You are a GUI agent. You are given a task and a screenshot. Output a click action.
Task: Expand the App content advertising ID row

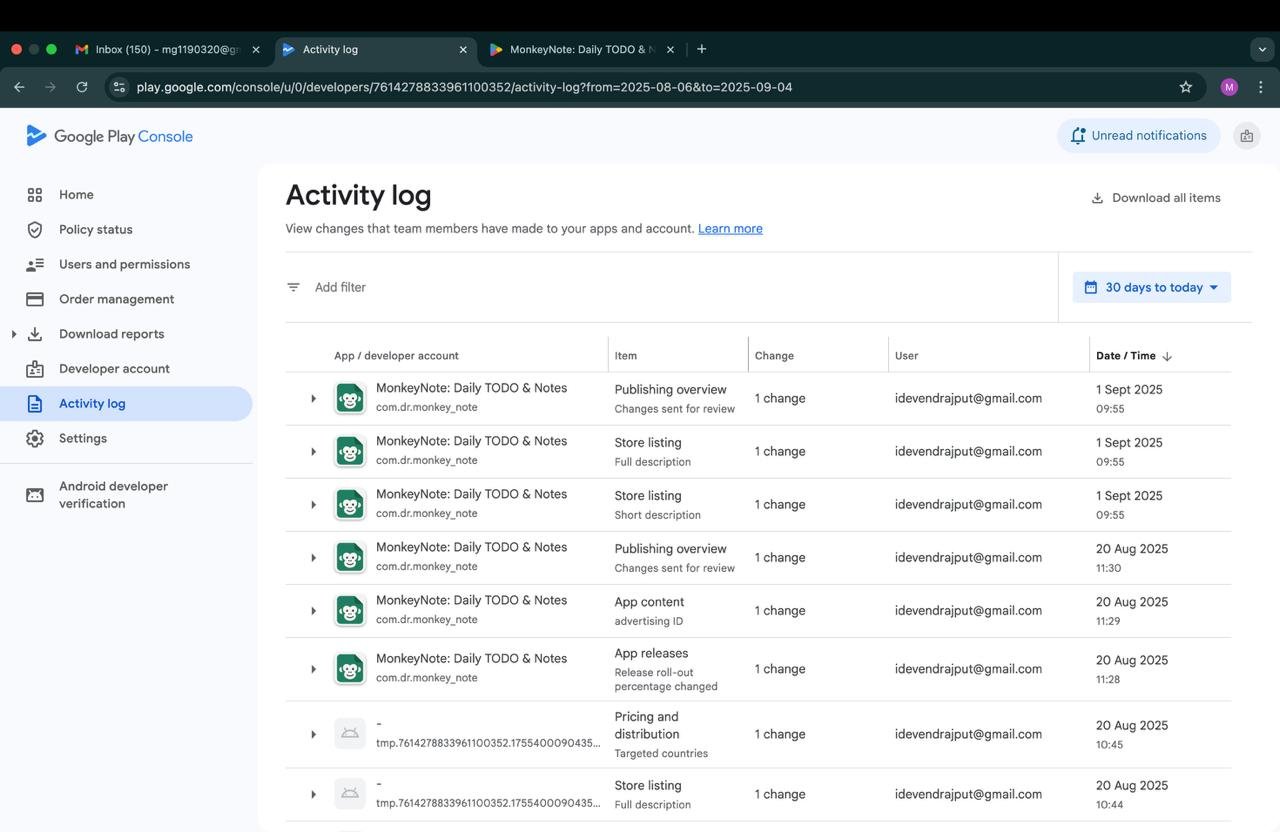313,611
